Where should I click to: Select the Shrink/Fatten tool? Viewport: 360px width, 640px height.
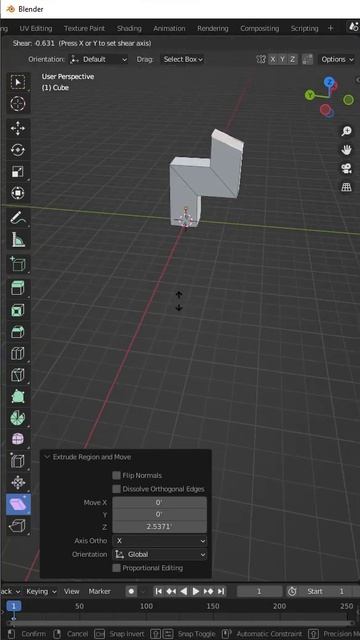click(x=18, y=483)
